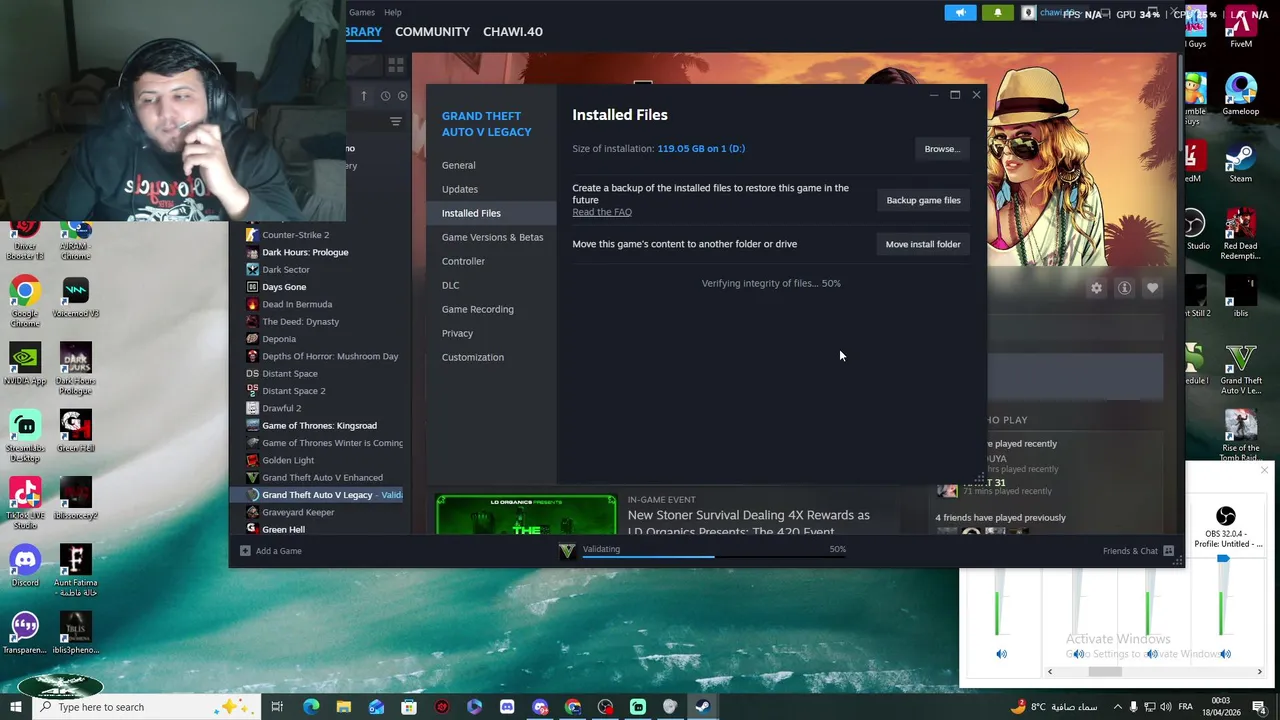
Task: Open the Red Dead Redemption desktop shortcut
Action: (x=1240, y=235)
